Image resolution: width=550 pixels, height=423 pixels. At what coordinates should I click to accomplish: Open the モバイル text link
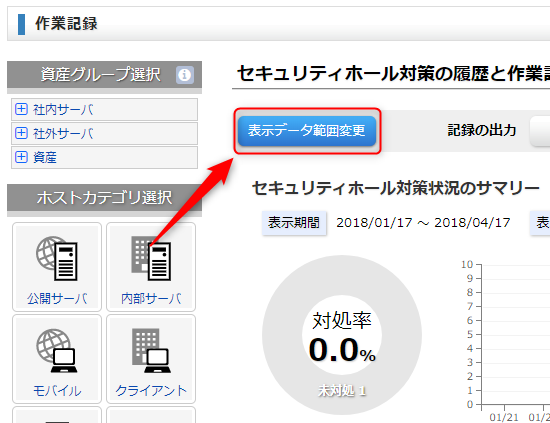click(57, 390)
